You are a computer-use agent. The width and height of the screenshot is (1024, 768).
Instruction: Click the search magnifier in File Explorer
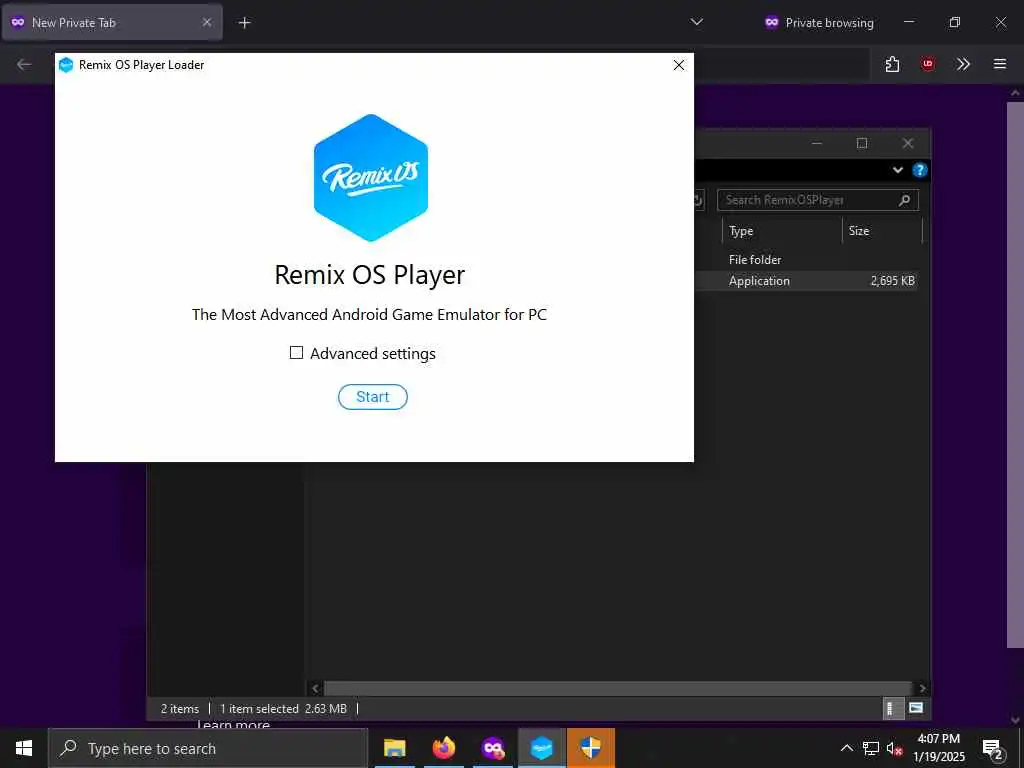(904, 200)
